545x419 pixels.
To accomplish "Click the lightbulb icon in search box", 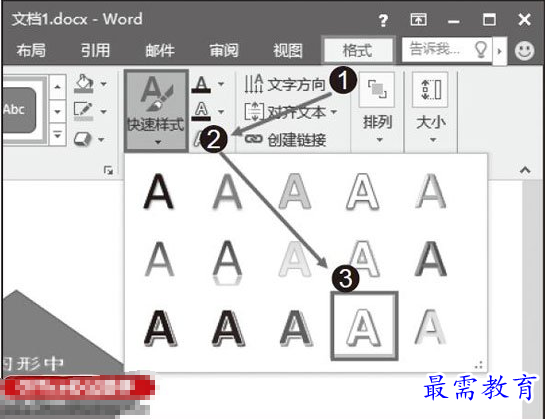I will 481,49.
